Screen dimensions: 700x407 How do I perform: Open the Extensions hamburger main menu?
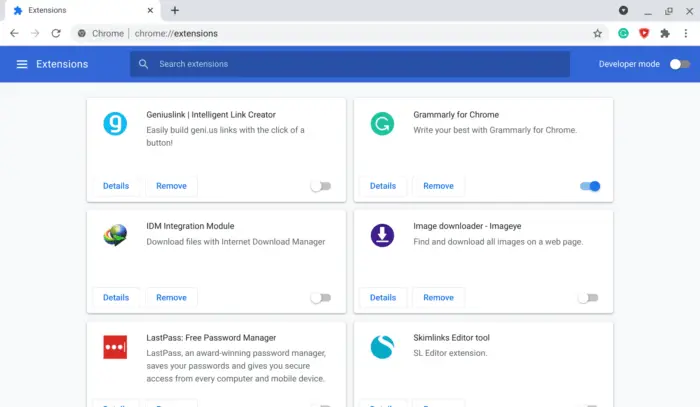pyautogui.click(x=22, y=64)
